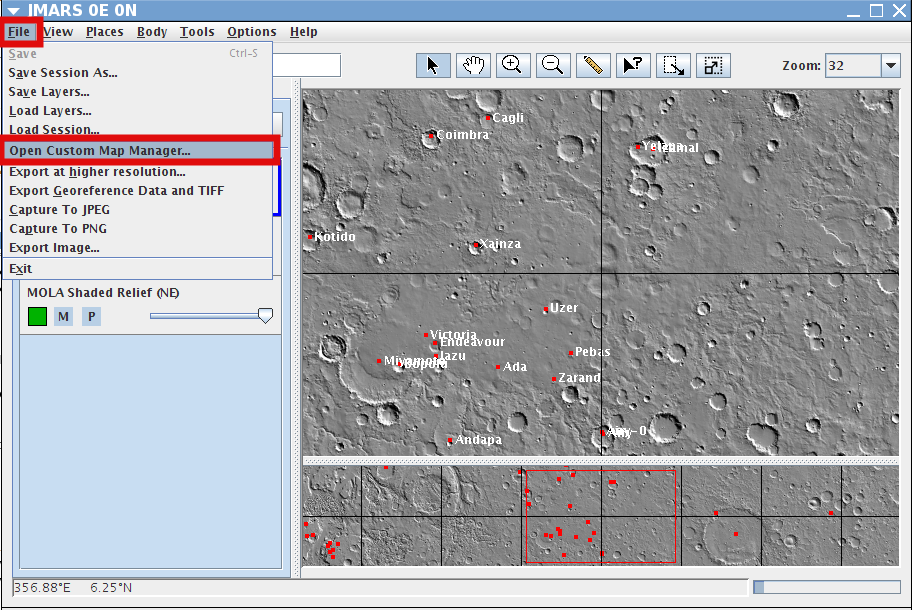Click the Zoom value input field

pos(853,66)
